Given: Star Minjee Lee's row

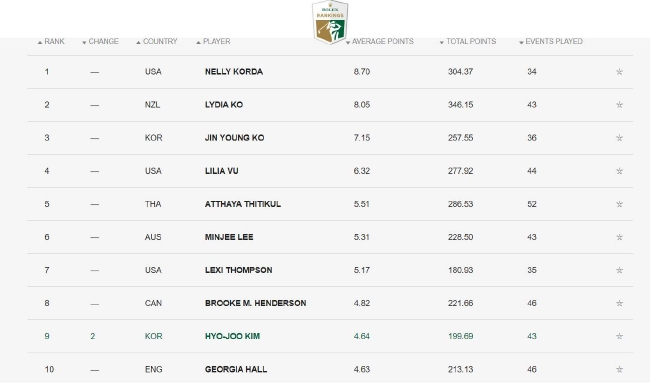Looking at the screenshot, I should tap(619, 237).
